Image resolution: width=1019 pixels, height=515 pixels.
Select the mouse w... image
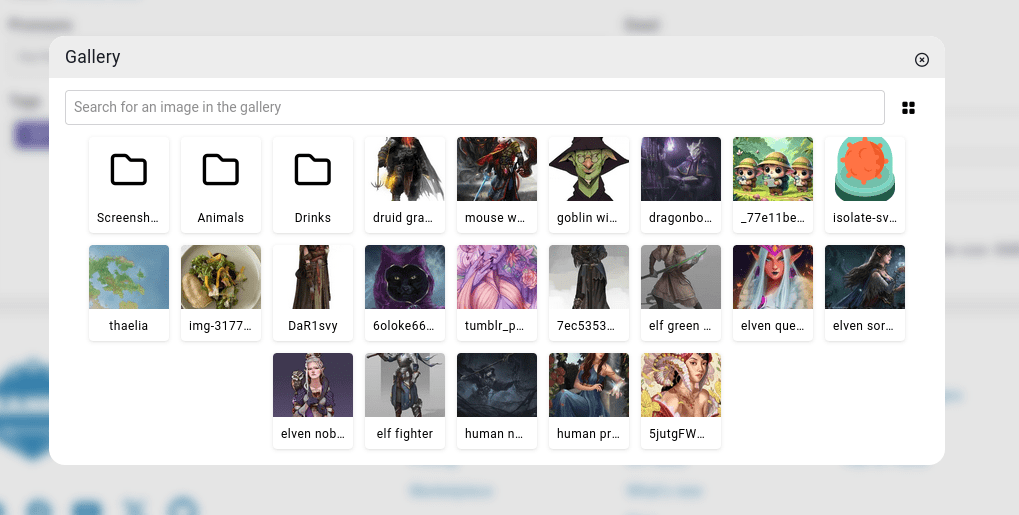click(497, 185)
